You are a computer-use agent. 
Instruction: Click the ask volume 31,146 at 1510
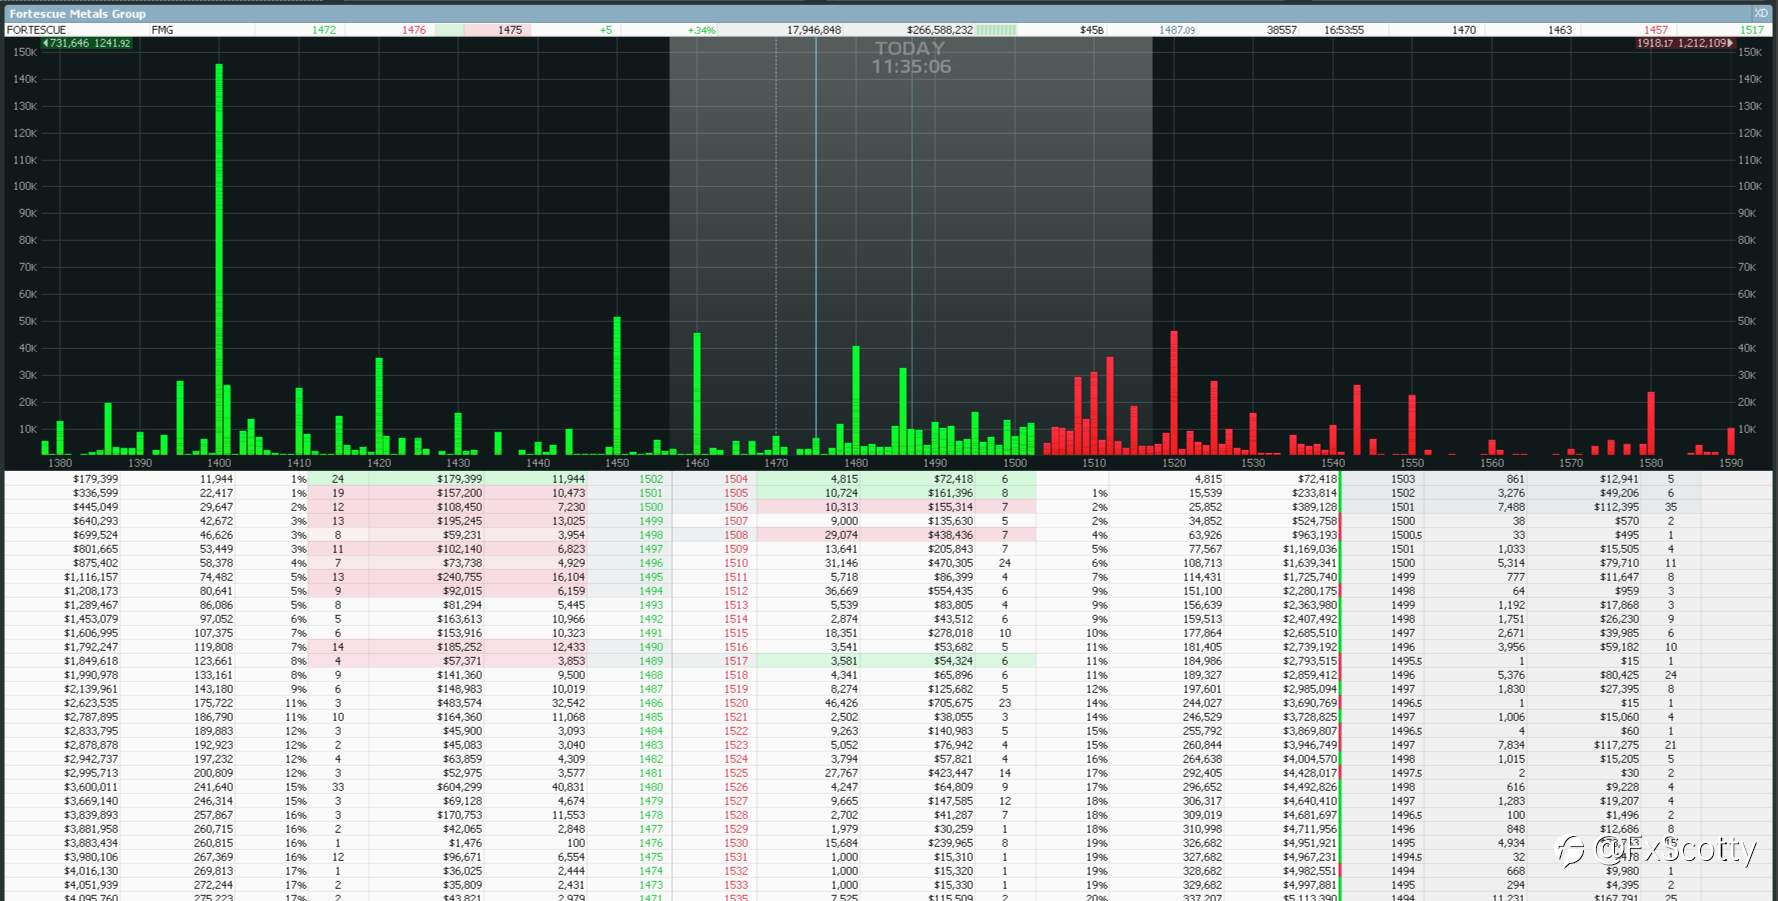(x=841, y=563)
